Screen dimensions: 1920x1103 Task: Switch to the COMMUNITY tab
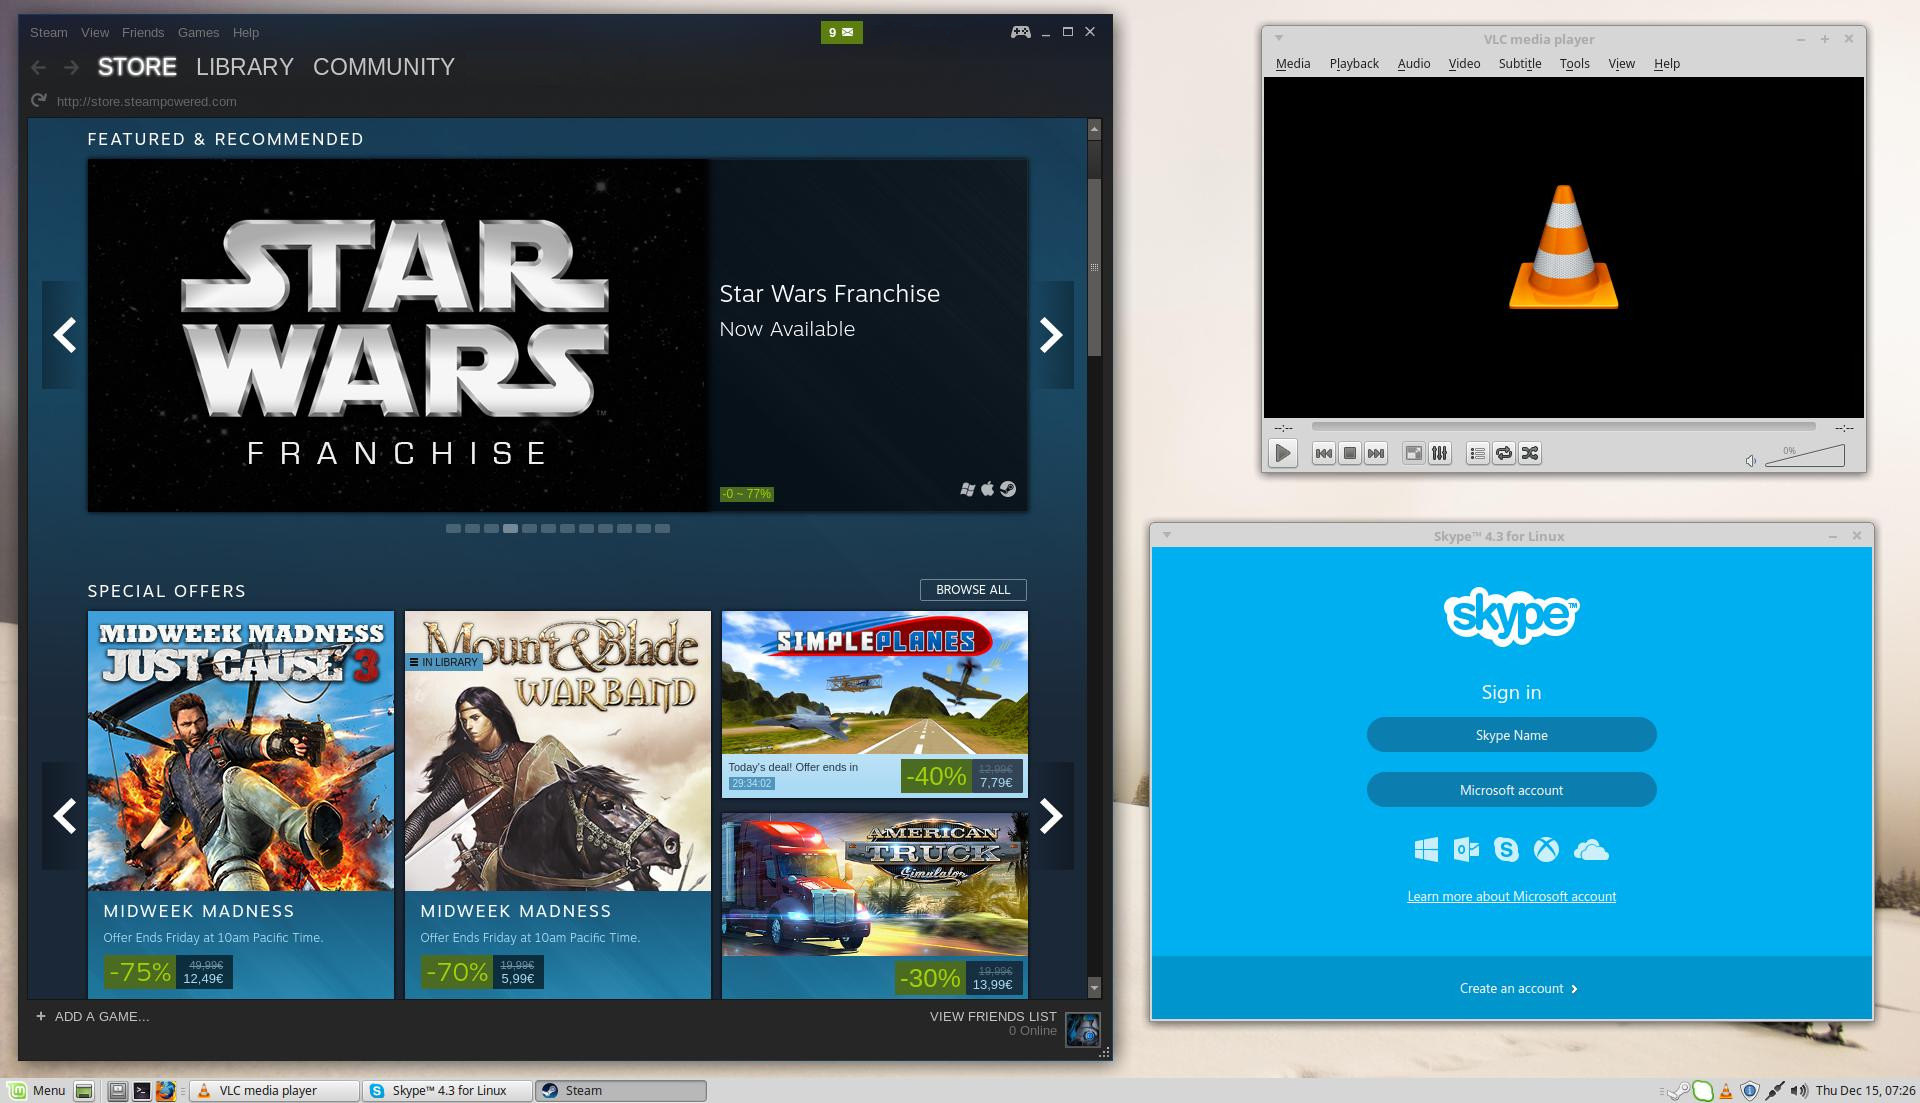click(384, 67)
